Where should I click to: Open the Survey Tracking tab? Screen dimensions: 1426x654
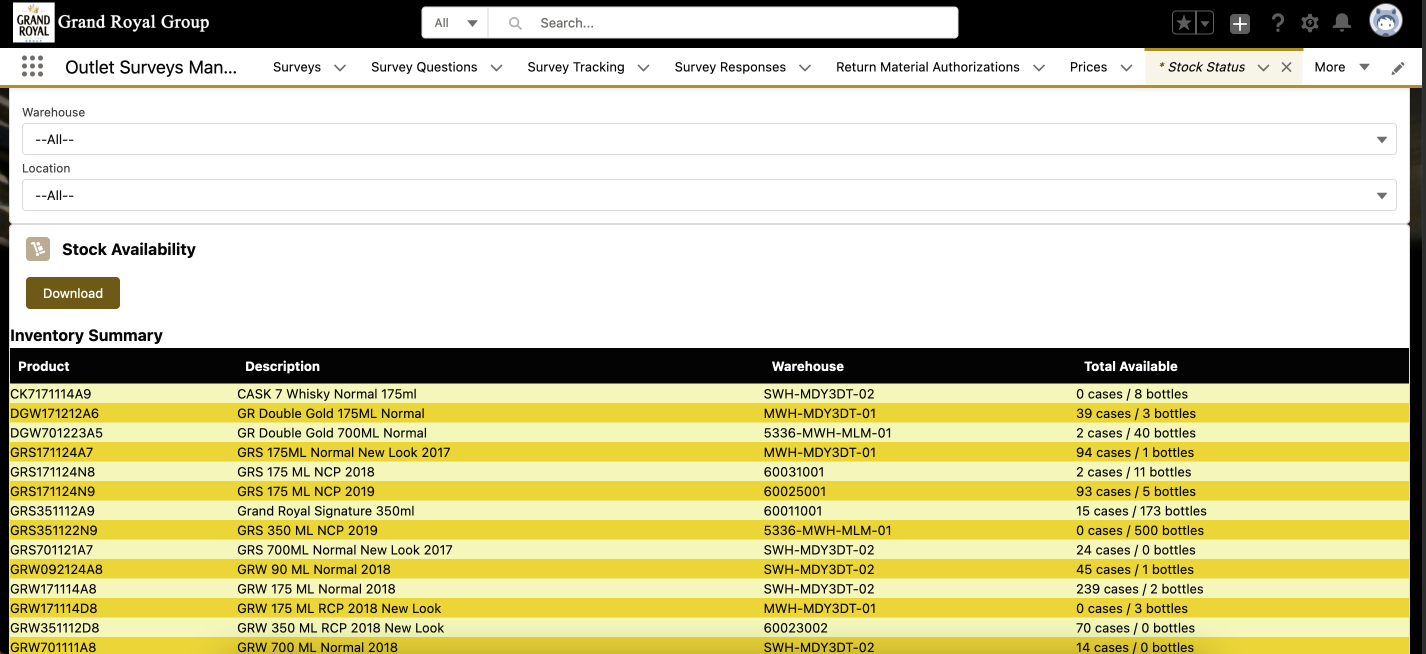click(x=576, y=67)
